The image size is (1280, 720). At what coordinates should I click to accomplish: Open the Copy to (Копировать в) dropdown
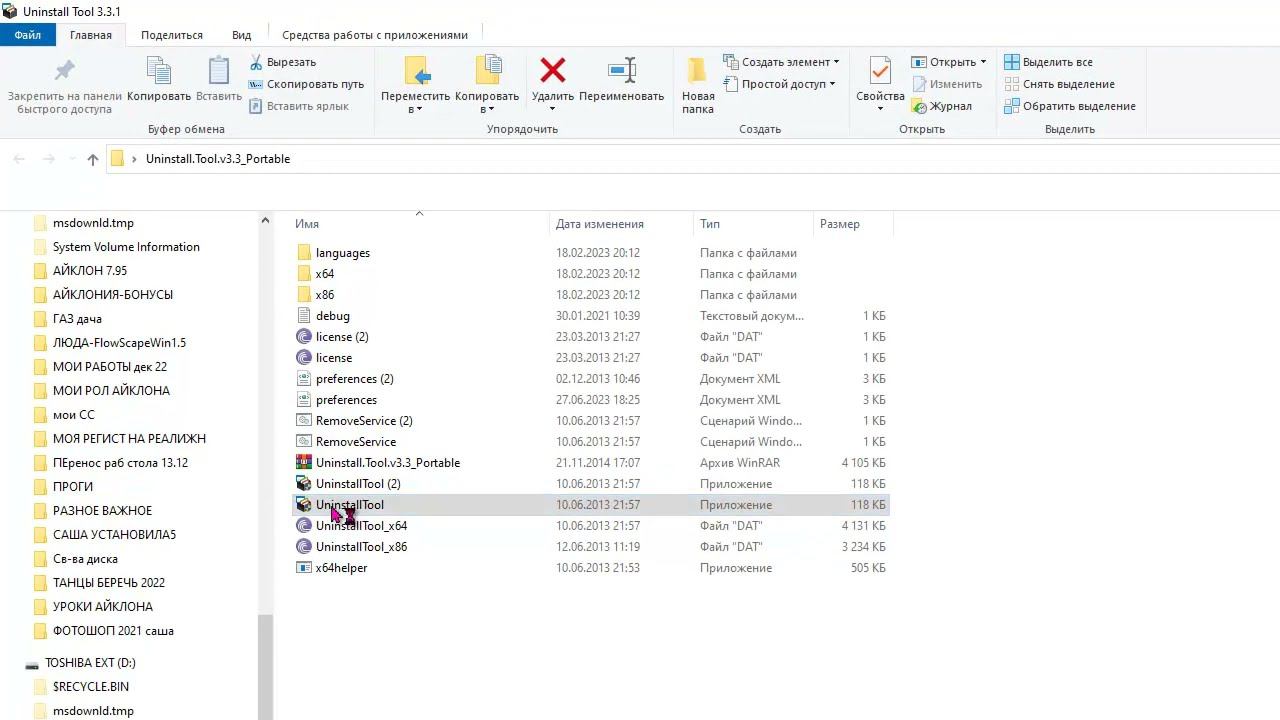pyautogui.click(x=487, y=103)
